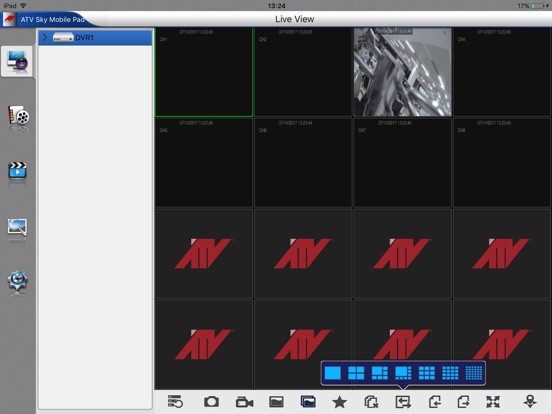Select the CH2 video tile
The image size is (552, 414).
(303, 72)
